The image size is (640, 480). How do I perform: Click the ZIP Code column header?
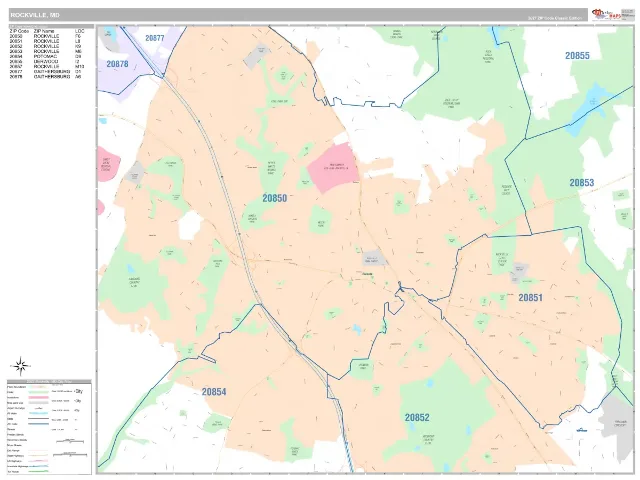point(19,31)
